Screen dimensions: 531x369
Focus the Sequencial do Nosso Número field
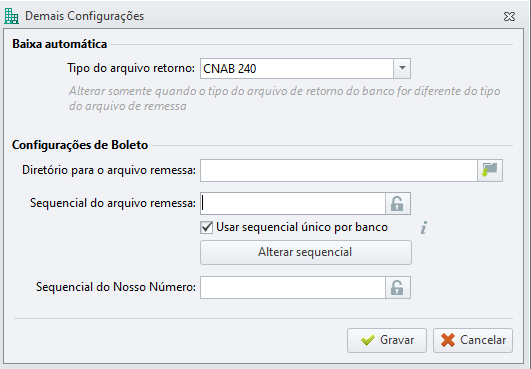tap(293, 287)
